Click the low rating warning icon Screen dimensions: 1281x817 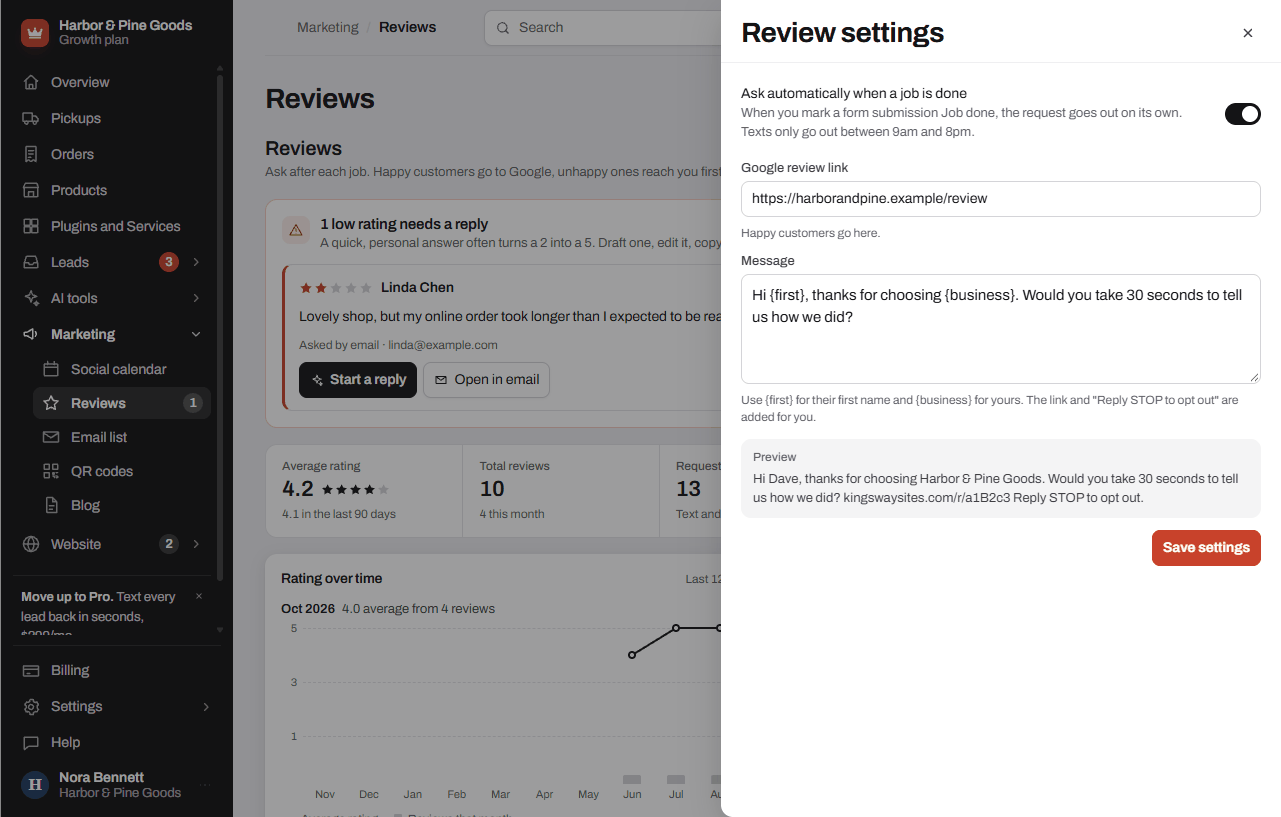point(296,231)
